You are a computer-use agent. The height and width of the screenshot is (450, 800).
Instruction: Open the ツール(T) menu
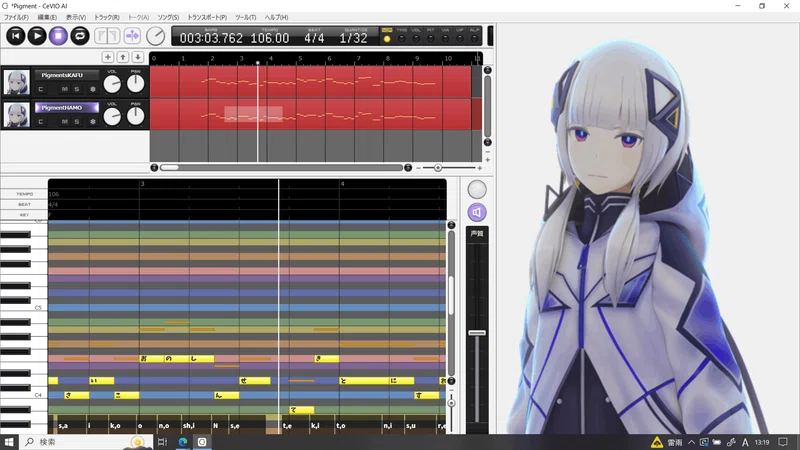245,17
